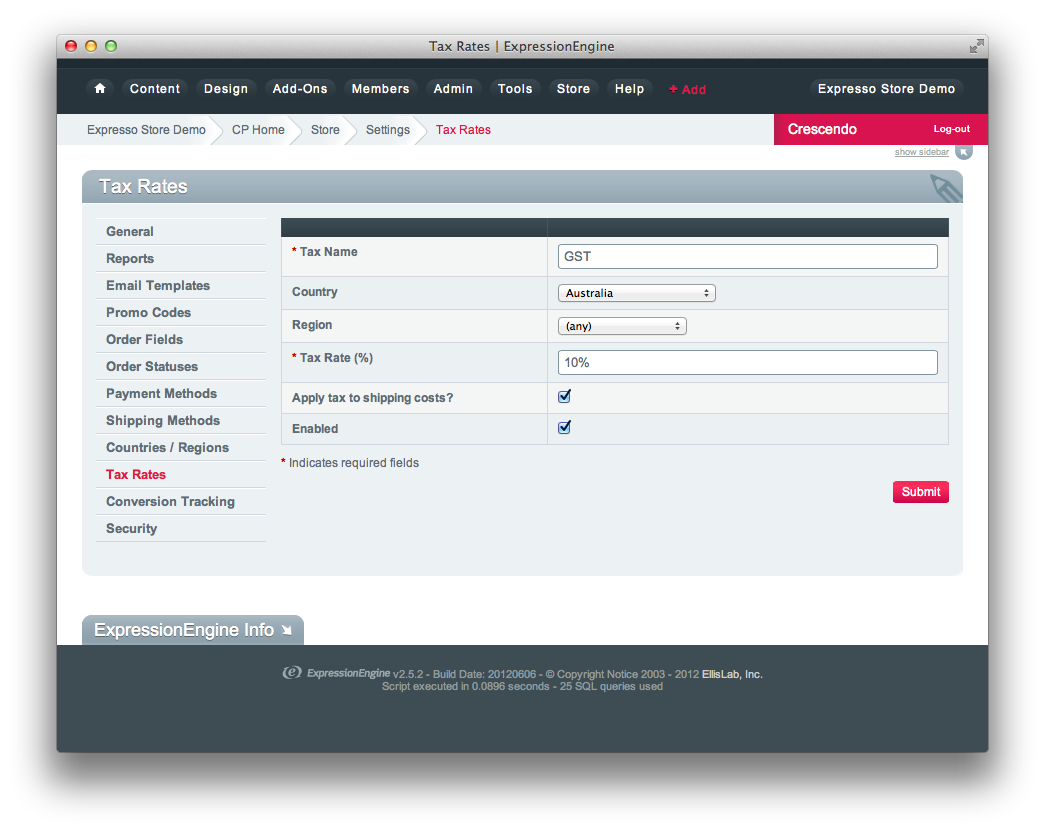Open the Store menu
1045x831 pixels.
(573, 89)
